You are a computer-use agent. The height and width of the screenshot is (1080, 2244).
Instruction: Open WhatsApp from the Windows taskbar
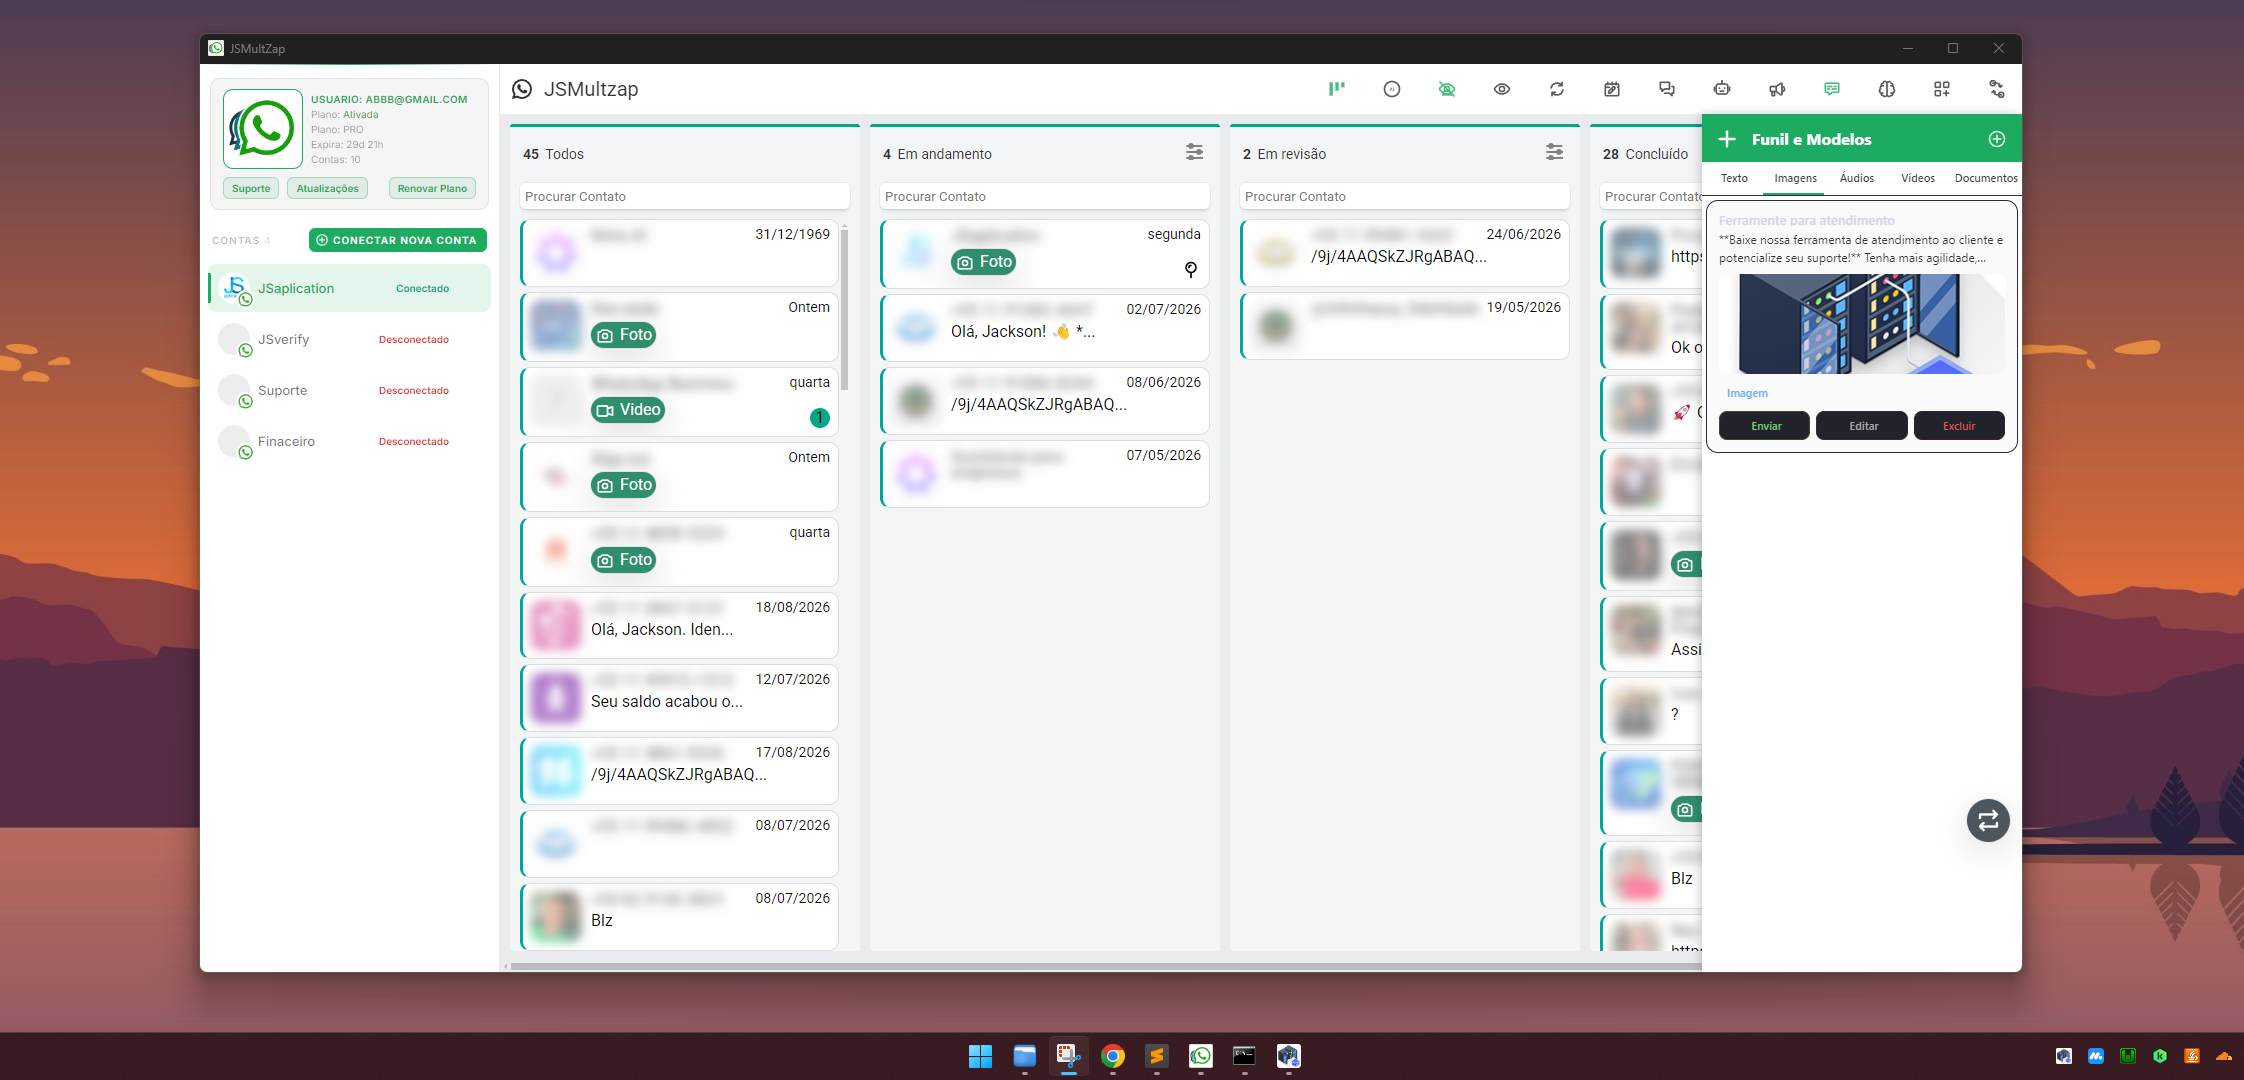(x=1200, y=1056)
